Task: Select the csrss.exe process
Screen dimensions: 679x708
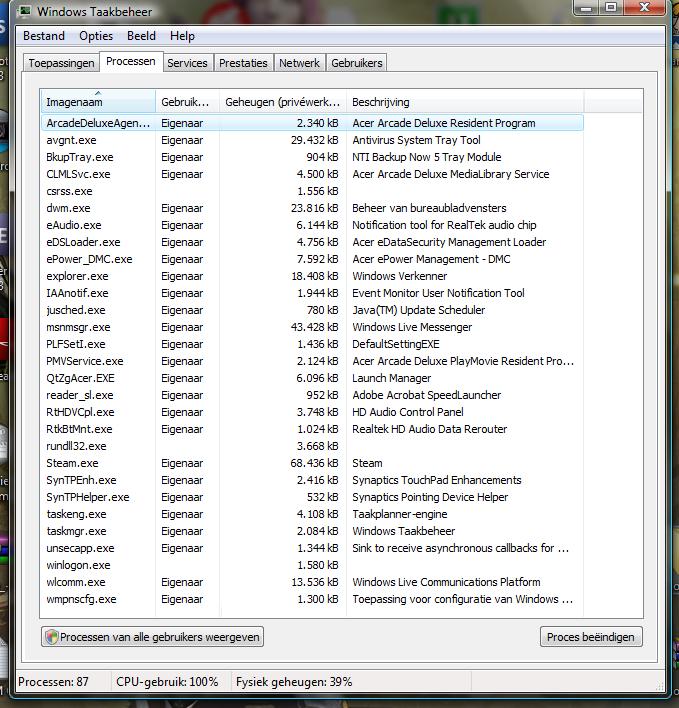Action: pyautogui.click(x=312, y=191)
